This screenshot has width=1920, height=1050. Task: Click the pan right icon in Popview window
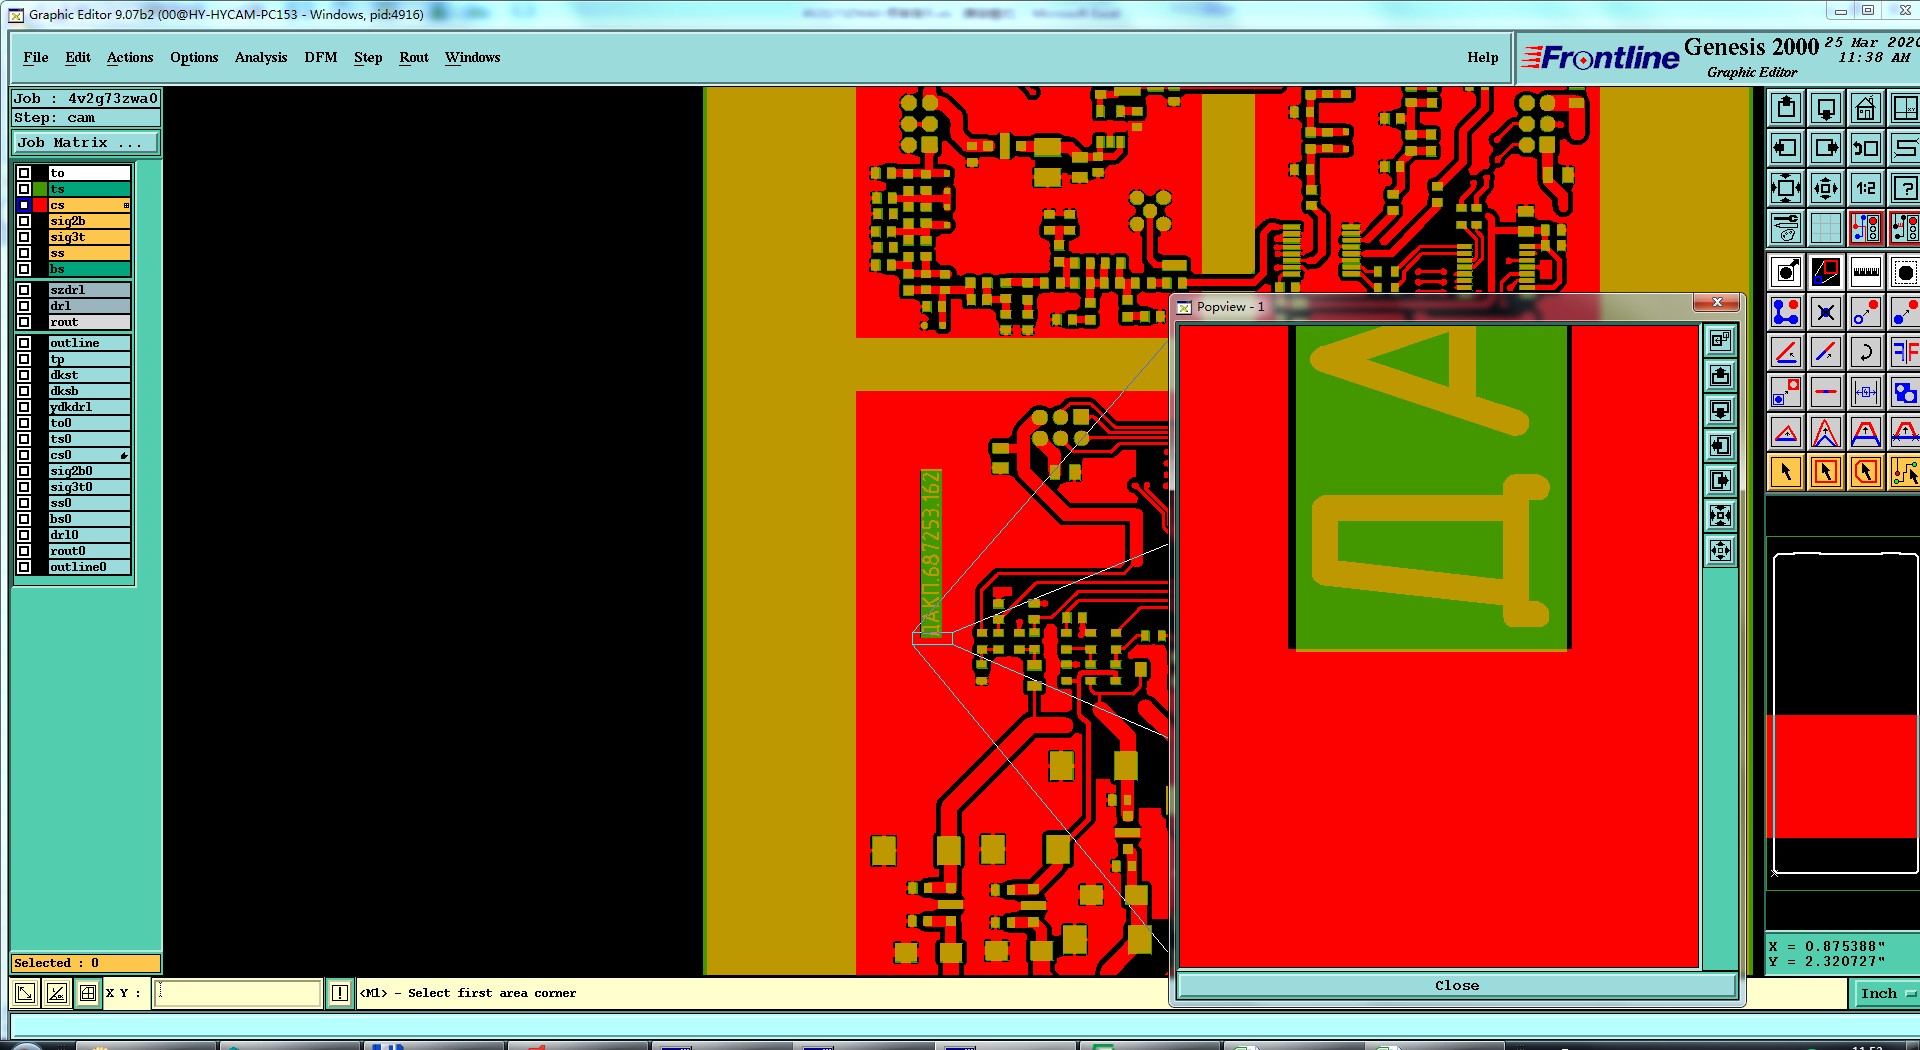click(1720, 481)
